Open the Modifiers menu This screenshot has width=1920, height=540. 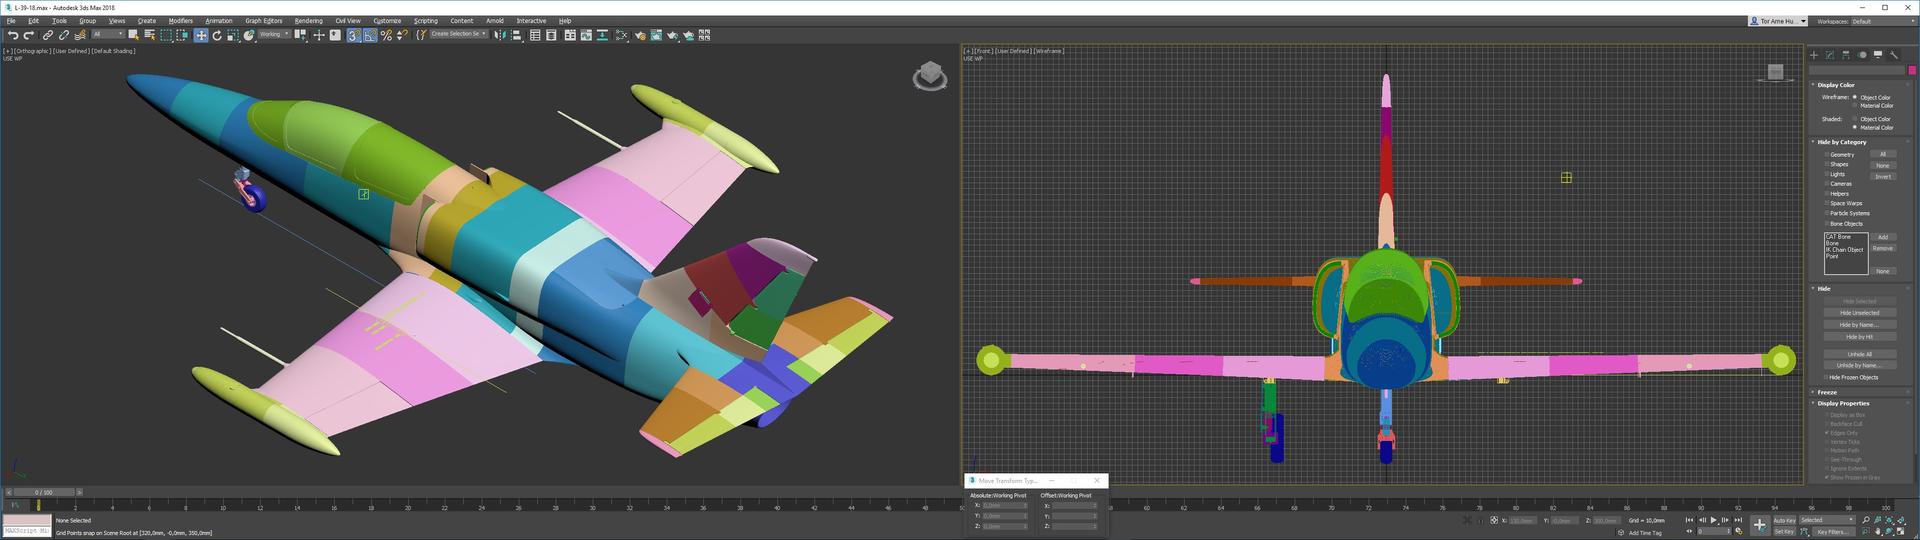[x=180, y=20]
